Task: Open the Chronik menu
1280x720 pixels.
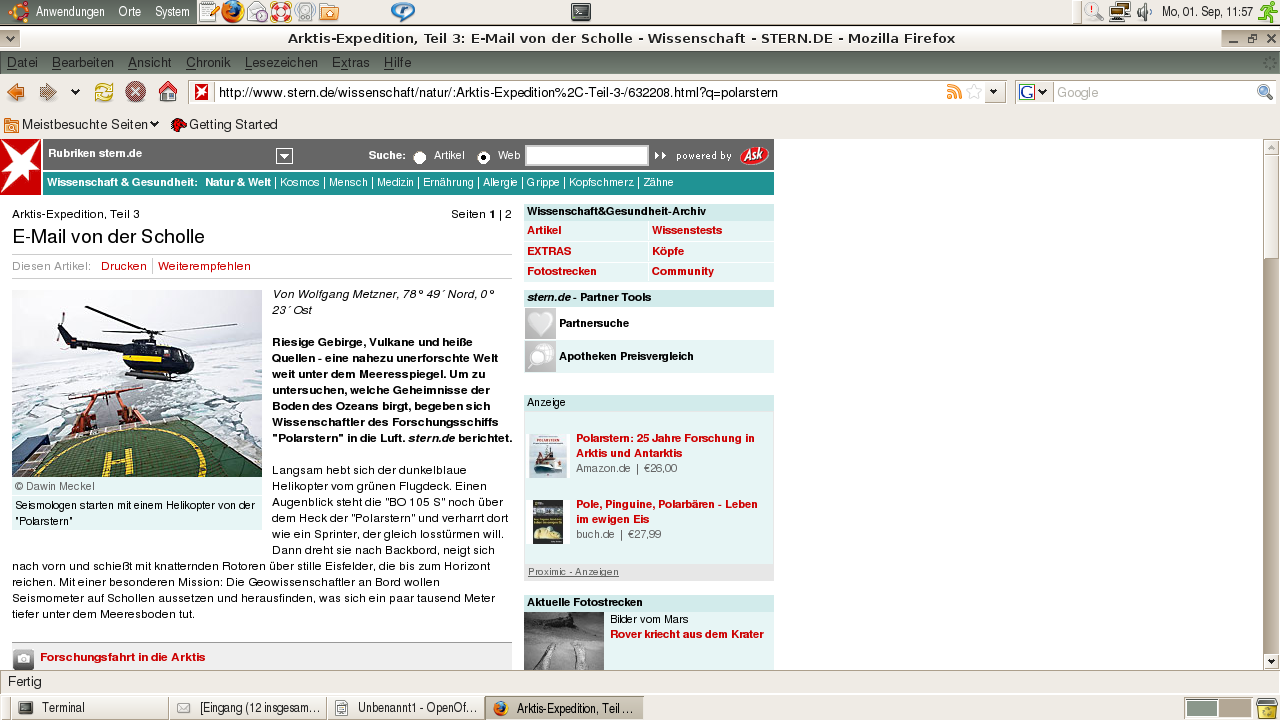Action: click(208, 63)
